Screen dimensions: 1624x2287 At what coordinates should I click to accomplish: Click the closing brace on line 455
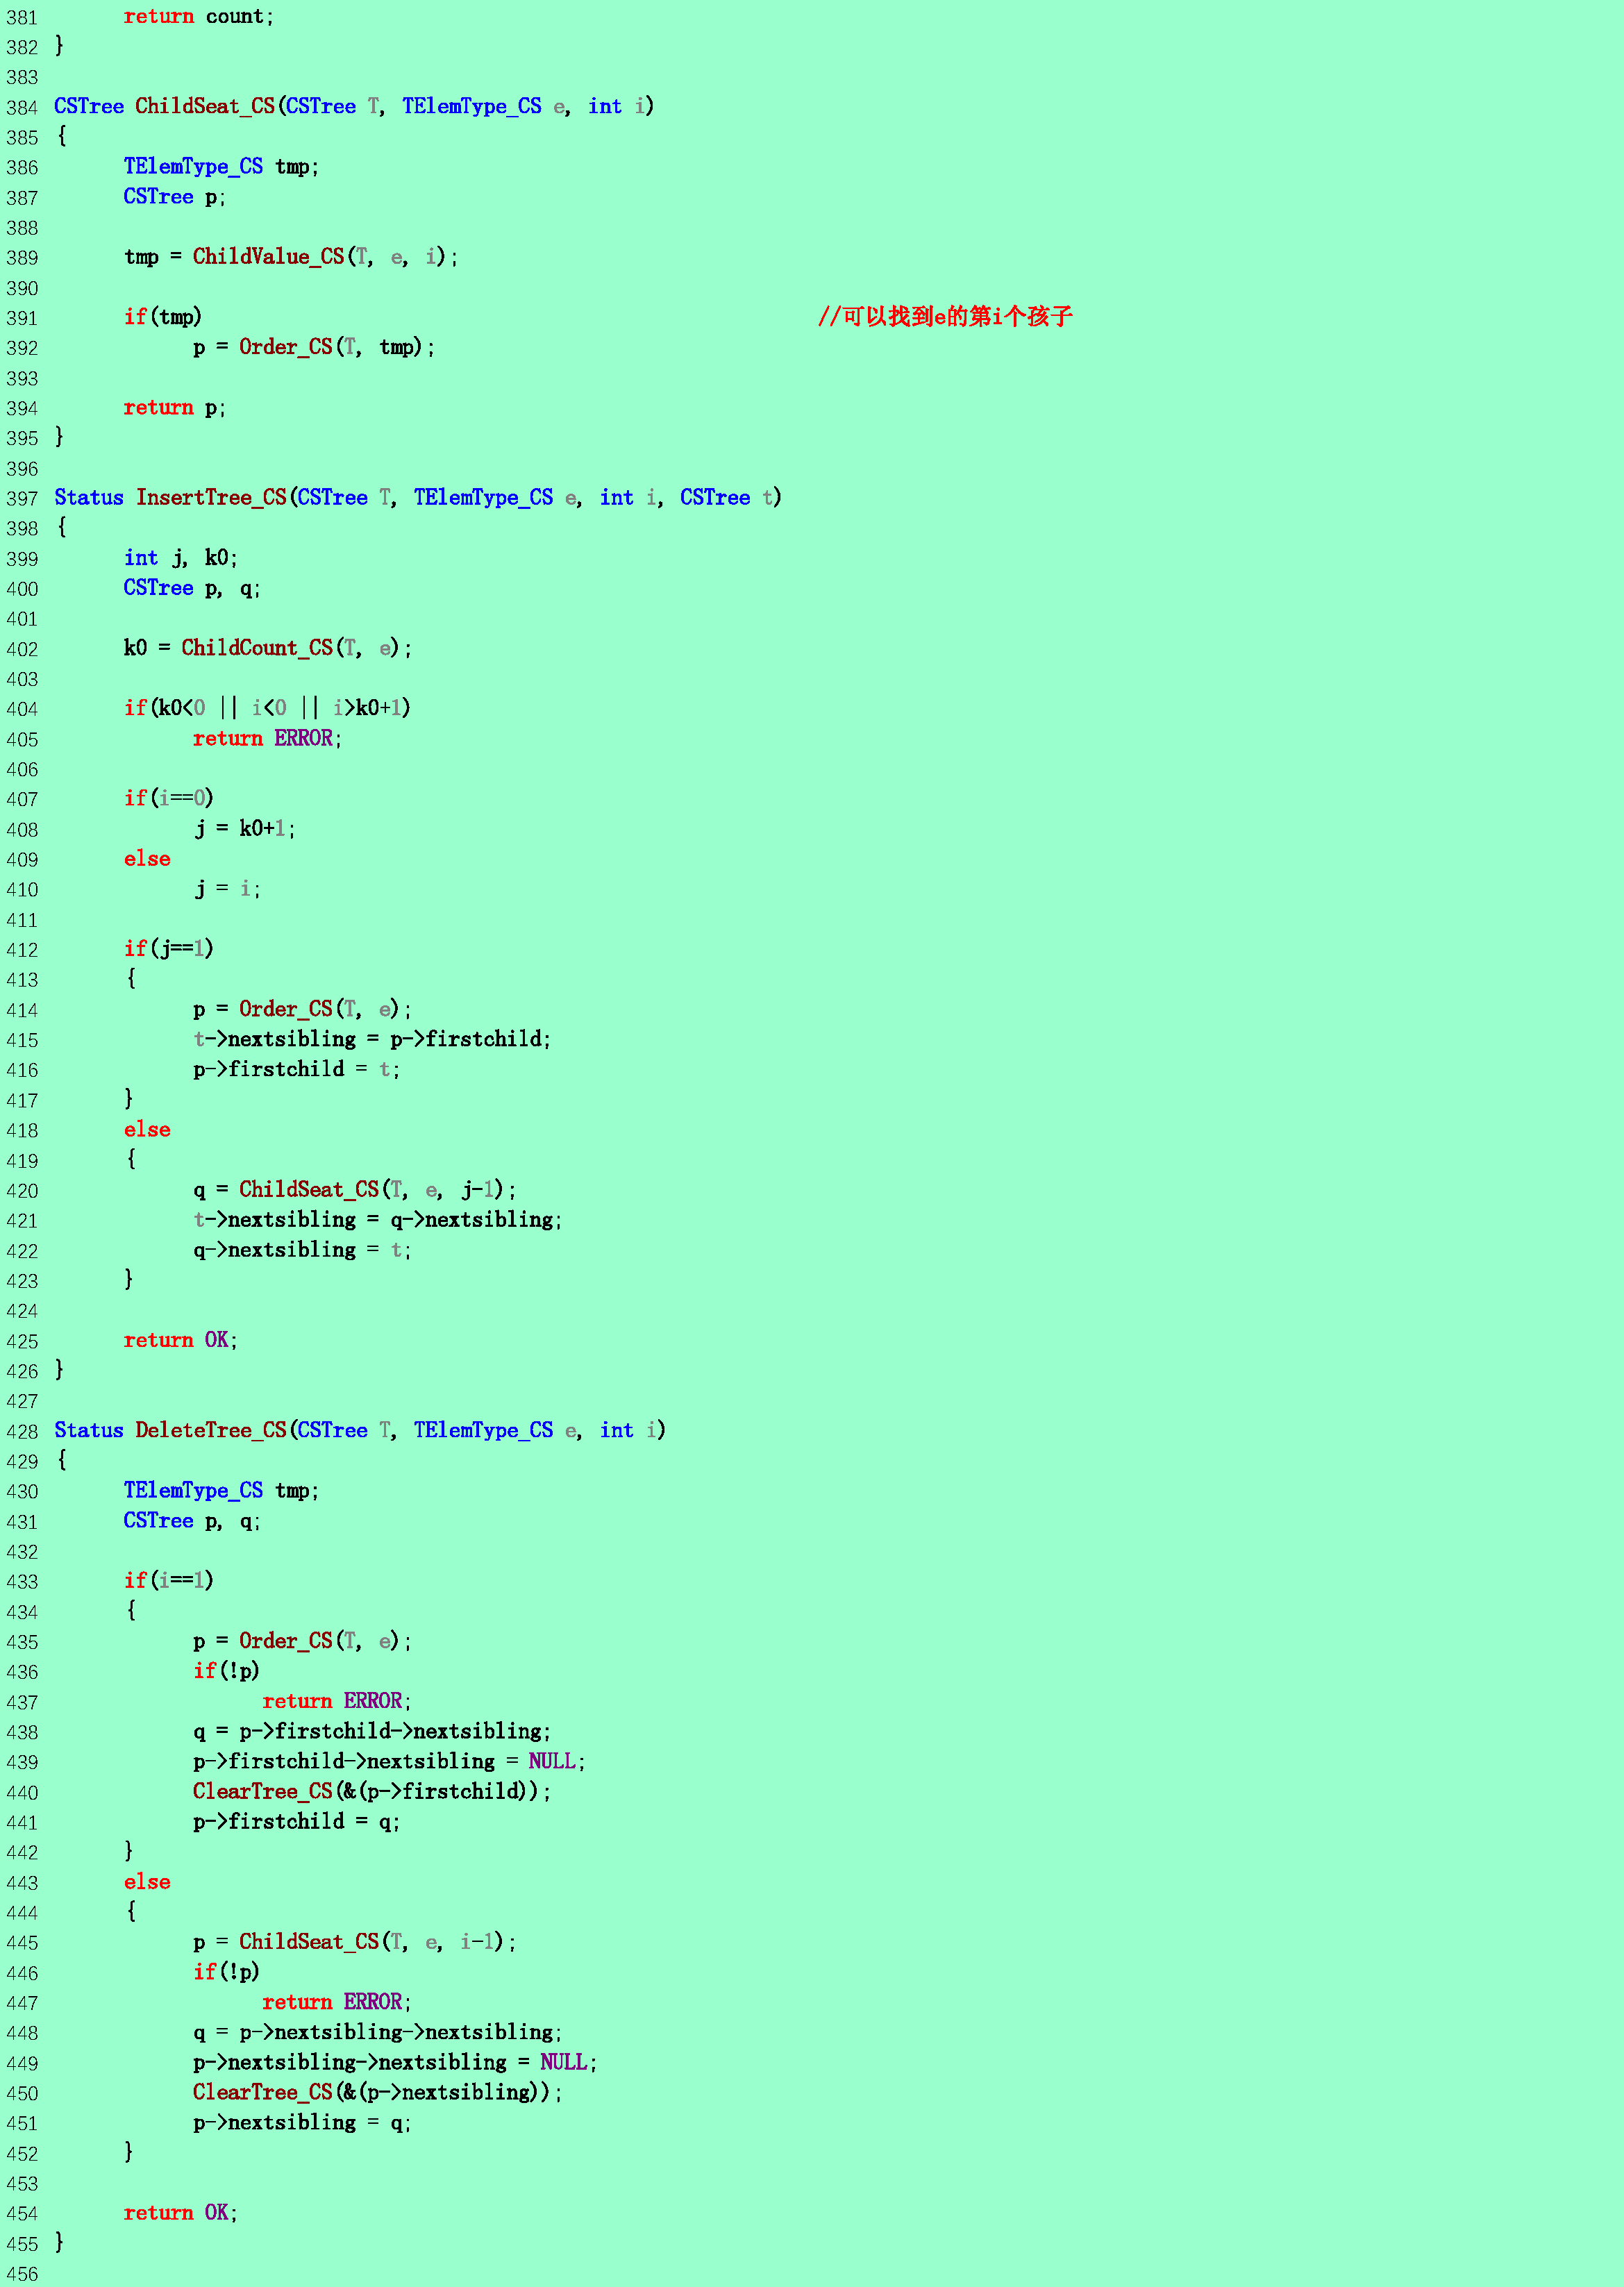(59, 2243)
